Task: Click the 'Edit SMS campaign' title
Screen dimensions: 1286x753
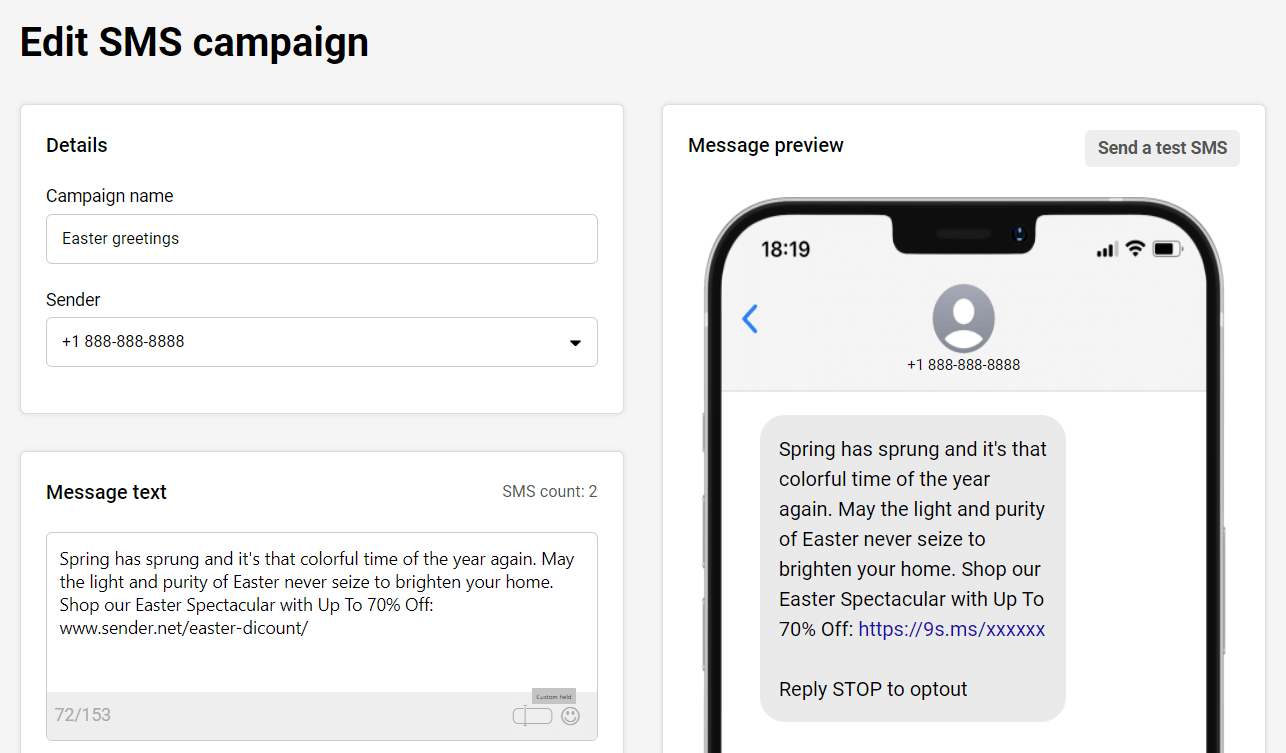Action: coord(195,43)
